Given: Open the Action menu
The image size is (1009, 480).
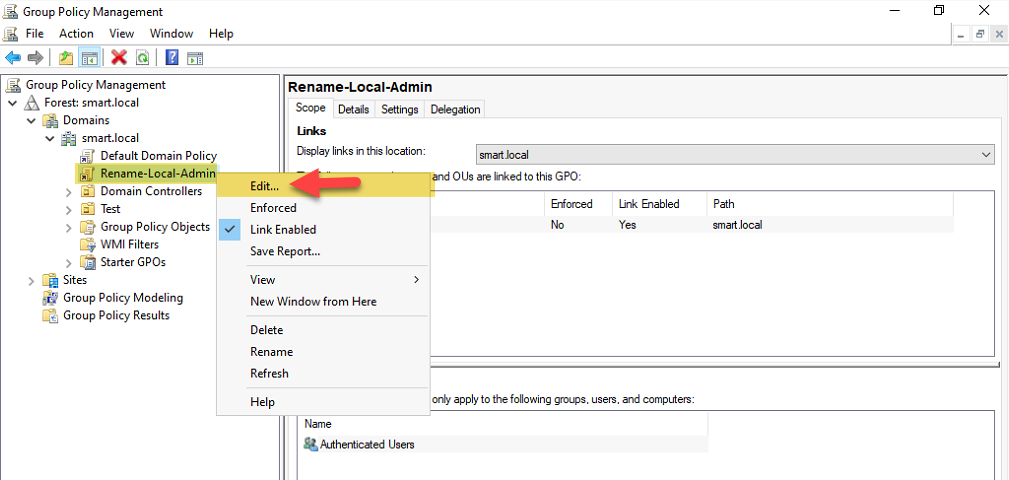Looking at the screenshot, I should [x=77, y=33].
